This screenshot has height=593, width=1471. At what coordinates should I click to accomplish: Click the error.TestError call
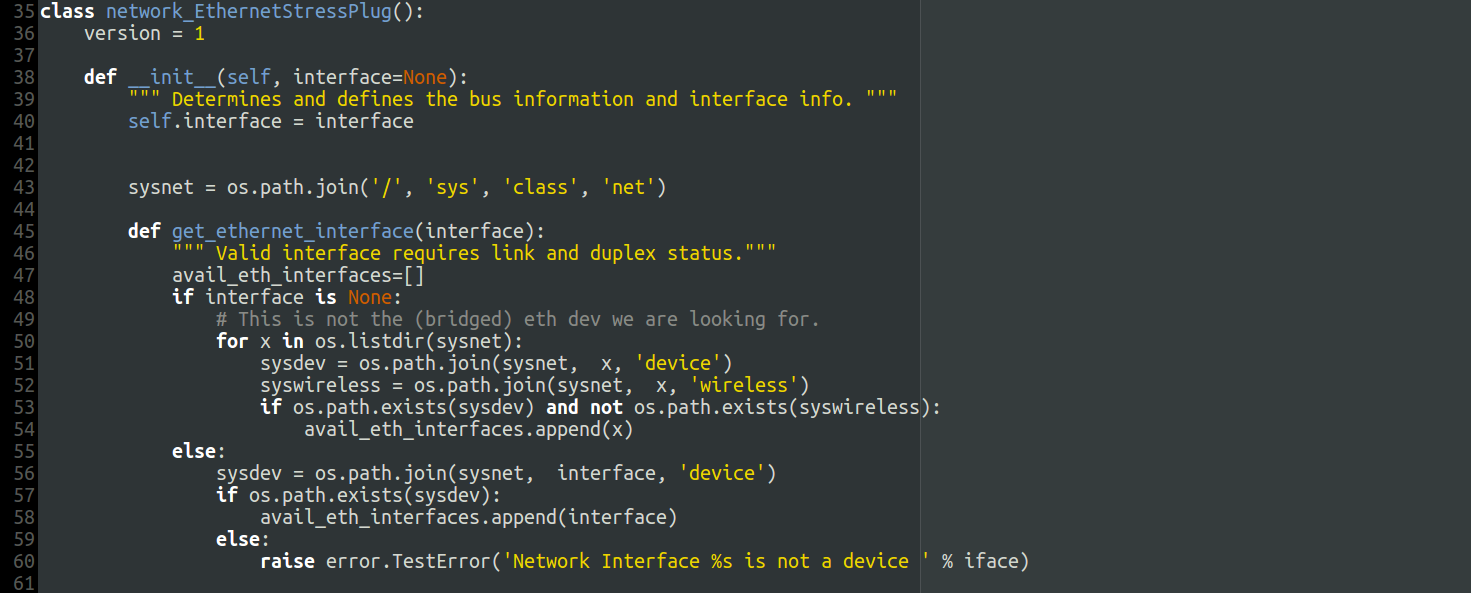click(409, 562)
